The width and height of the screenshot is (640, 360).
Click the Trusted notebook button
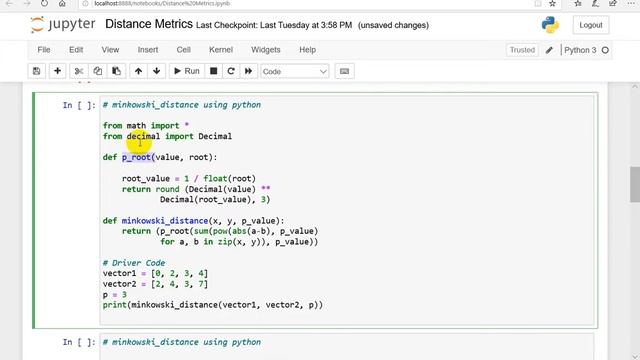[522, 50]
